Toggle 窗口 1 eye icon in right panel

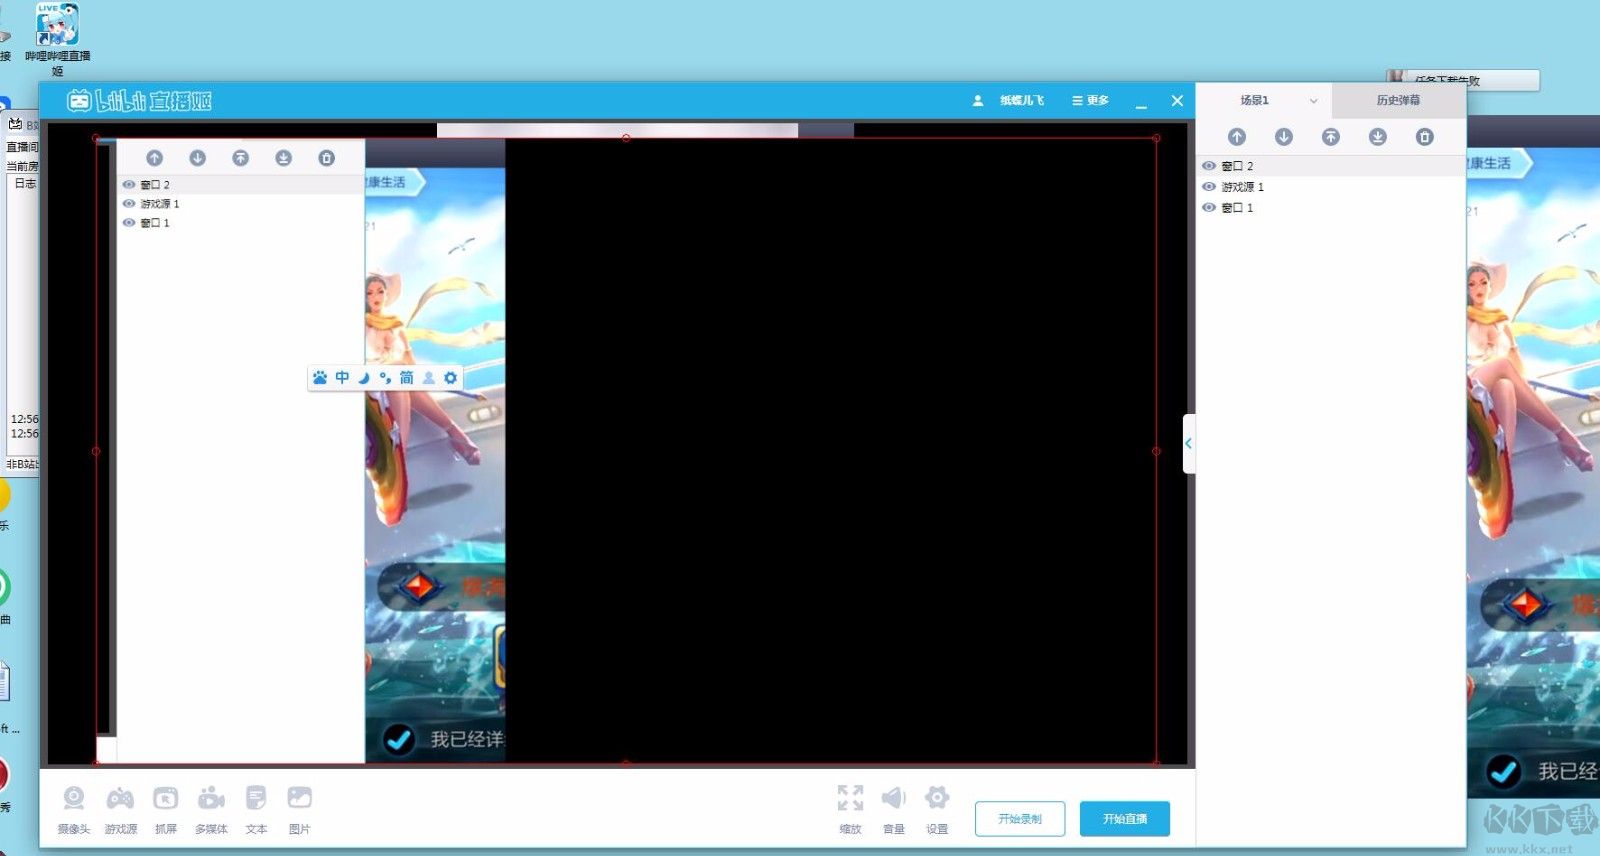coord(1209,208)
